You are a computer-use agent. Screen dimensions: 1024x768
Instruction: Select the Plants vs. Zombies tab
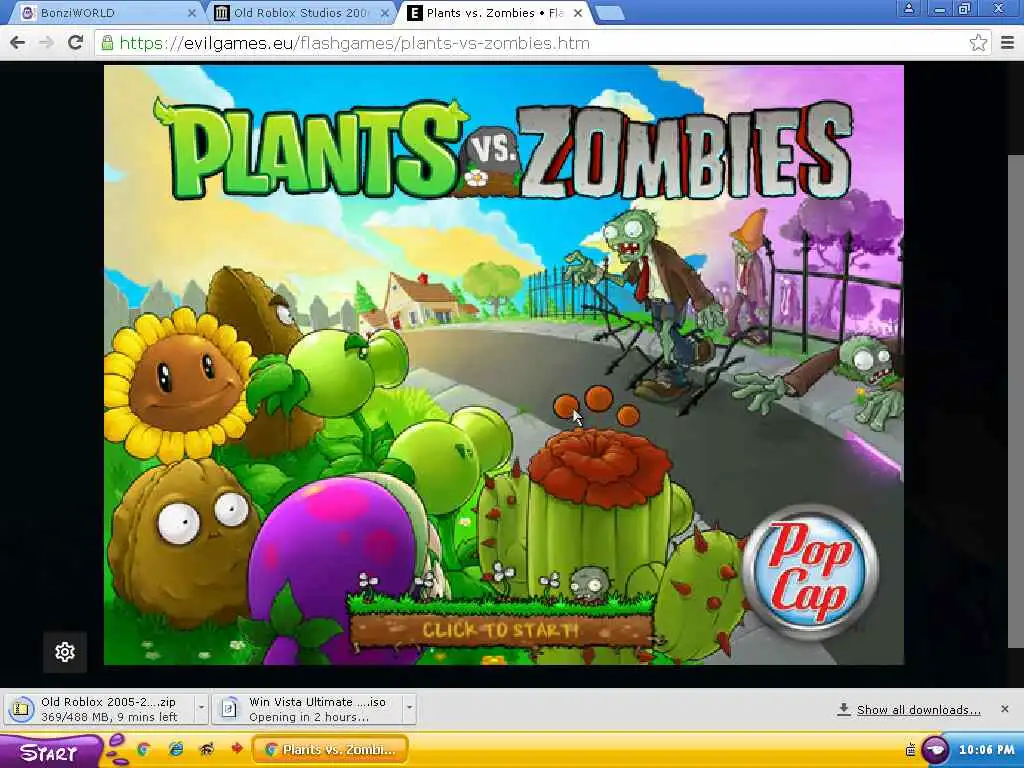pos(494,13)
